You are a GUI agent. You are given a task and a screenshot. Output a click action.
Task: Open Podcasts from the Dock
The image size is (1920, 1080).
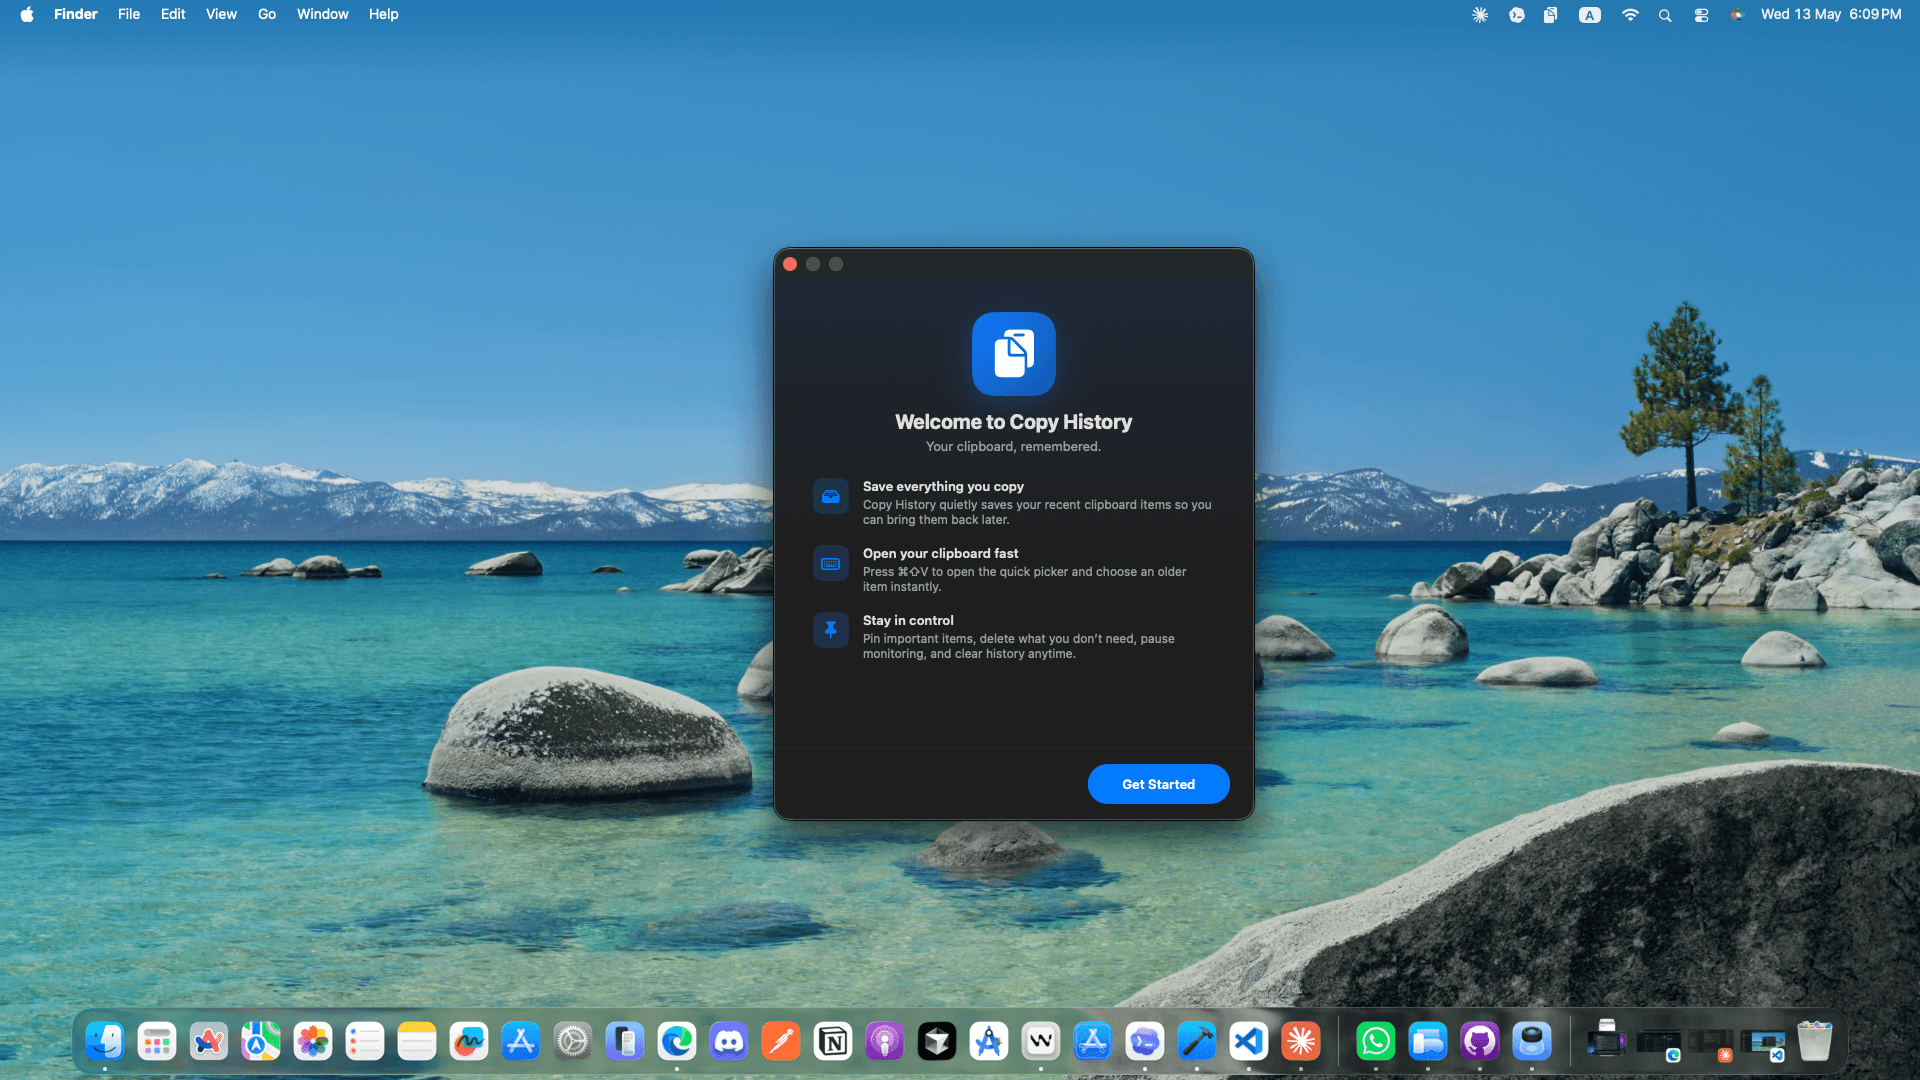point(885,1042)
